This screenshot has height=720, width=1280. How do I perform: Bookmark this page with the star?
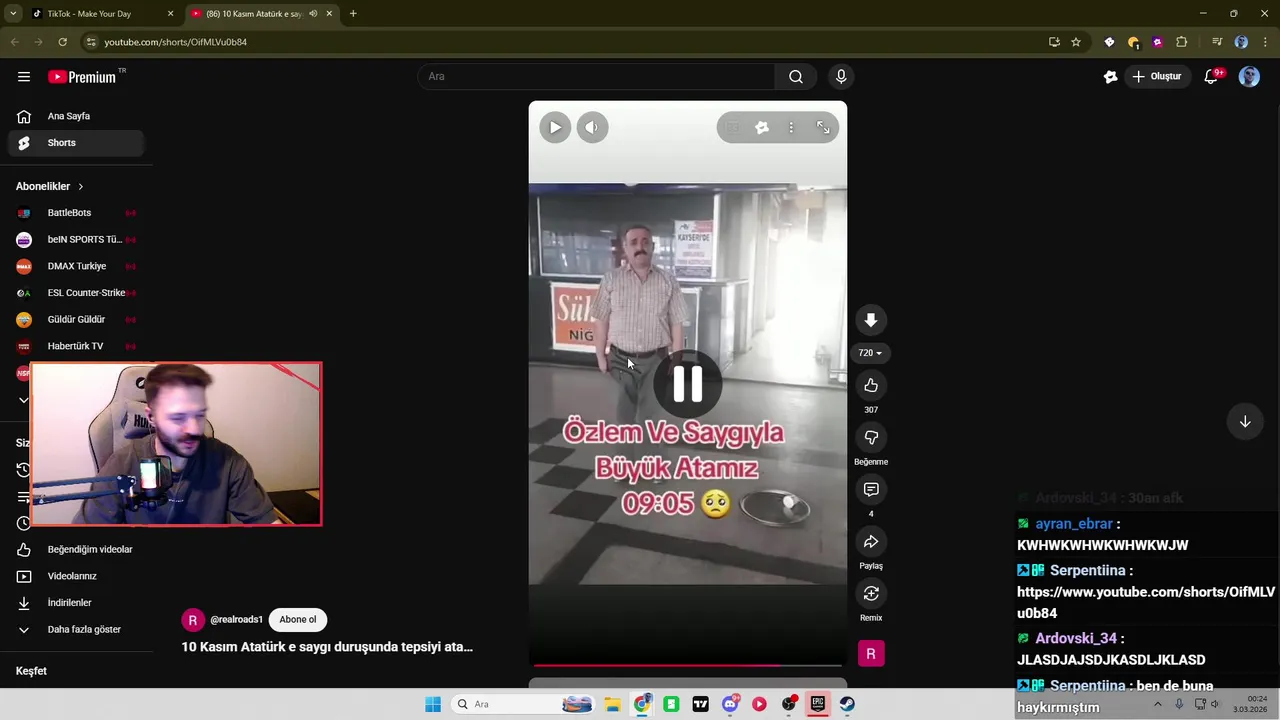pyautogui.click(x=1076, y=42)
